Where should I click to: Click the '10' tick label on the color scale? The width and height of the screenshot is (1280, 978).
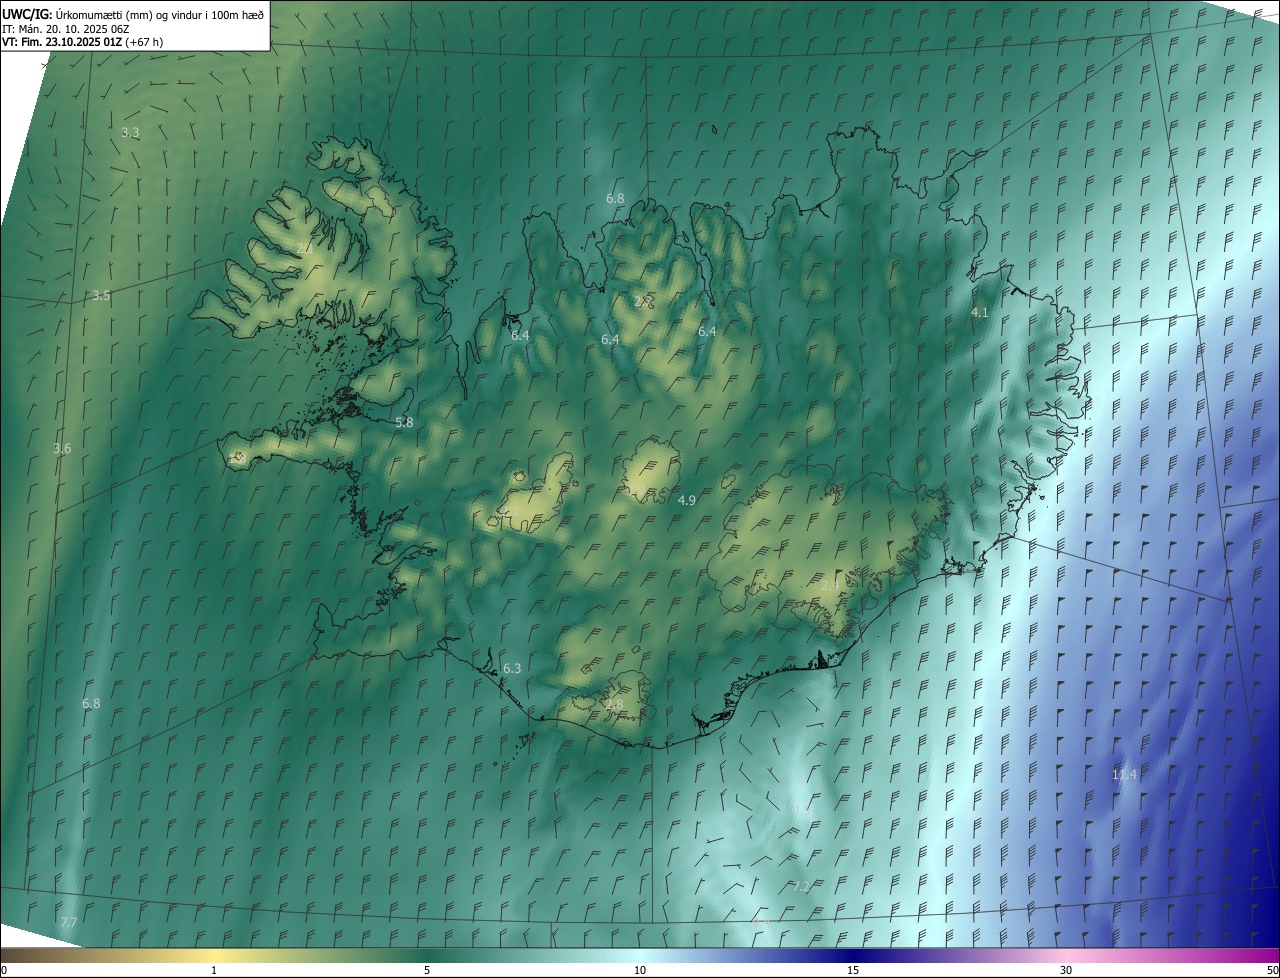(x=640, y=970)
